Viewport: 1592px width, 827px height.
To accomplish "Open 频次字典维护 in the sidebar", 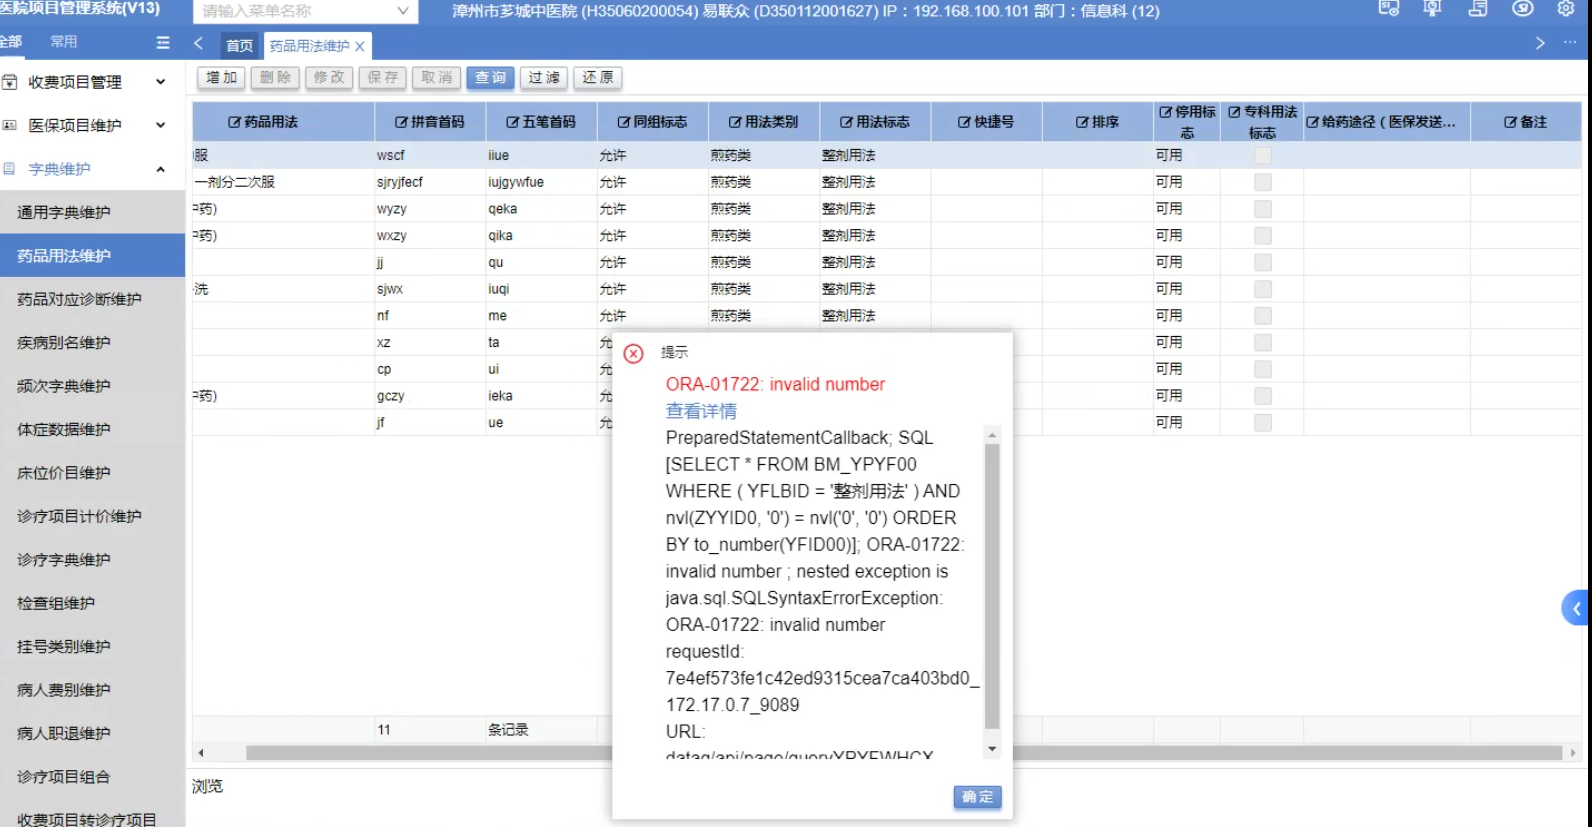I will (92, 386).
